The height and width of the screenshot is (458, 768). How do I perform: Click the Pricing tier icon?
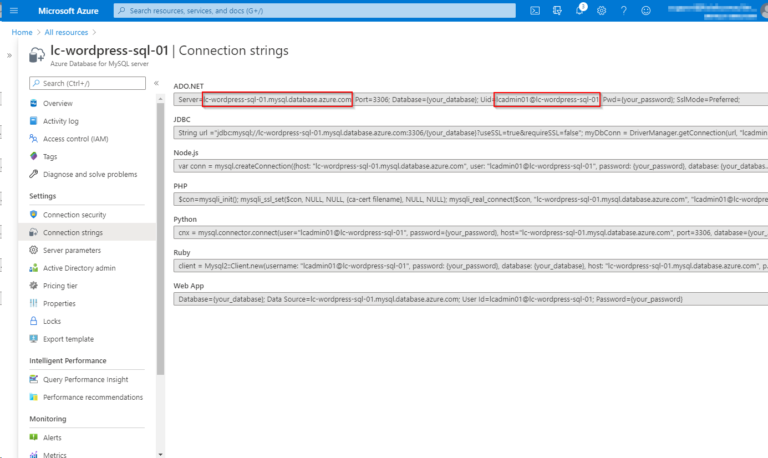click(33, 286)
